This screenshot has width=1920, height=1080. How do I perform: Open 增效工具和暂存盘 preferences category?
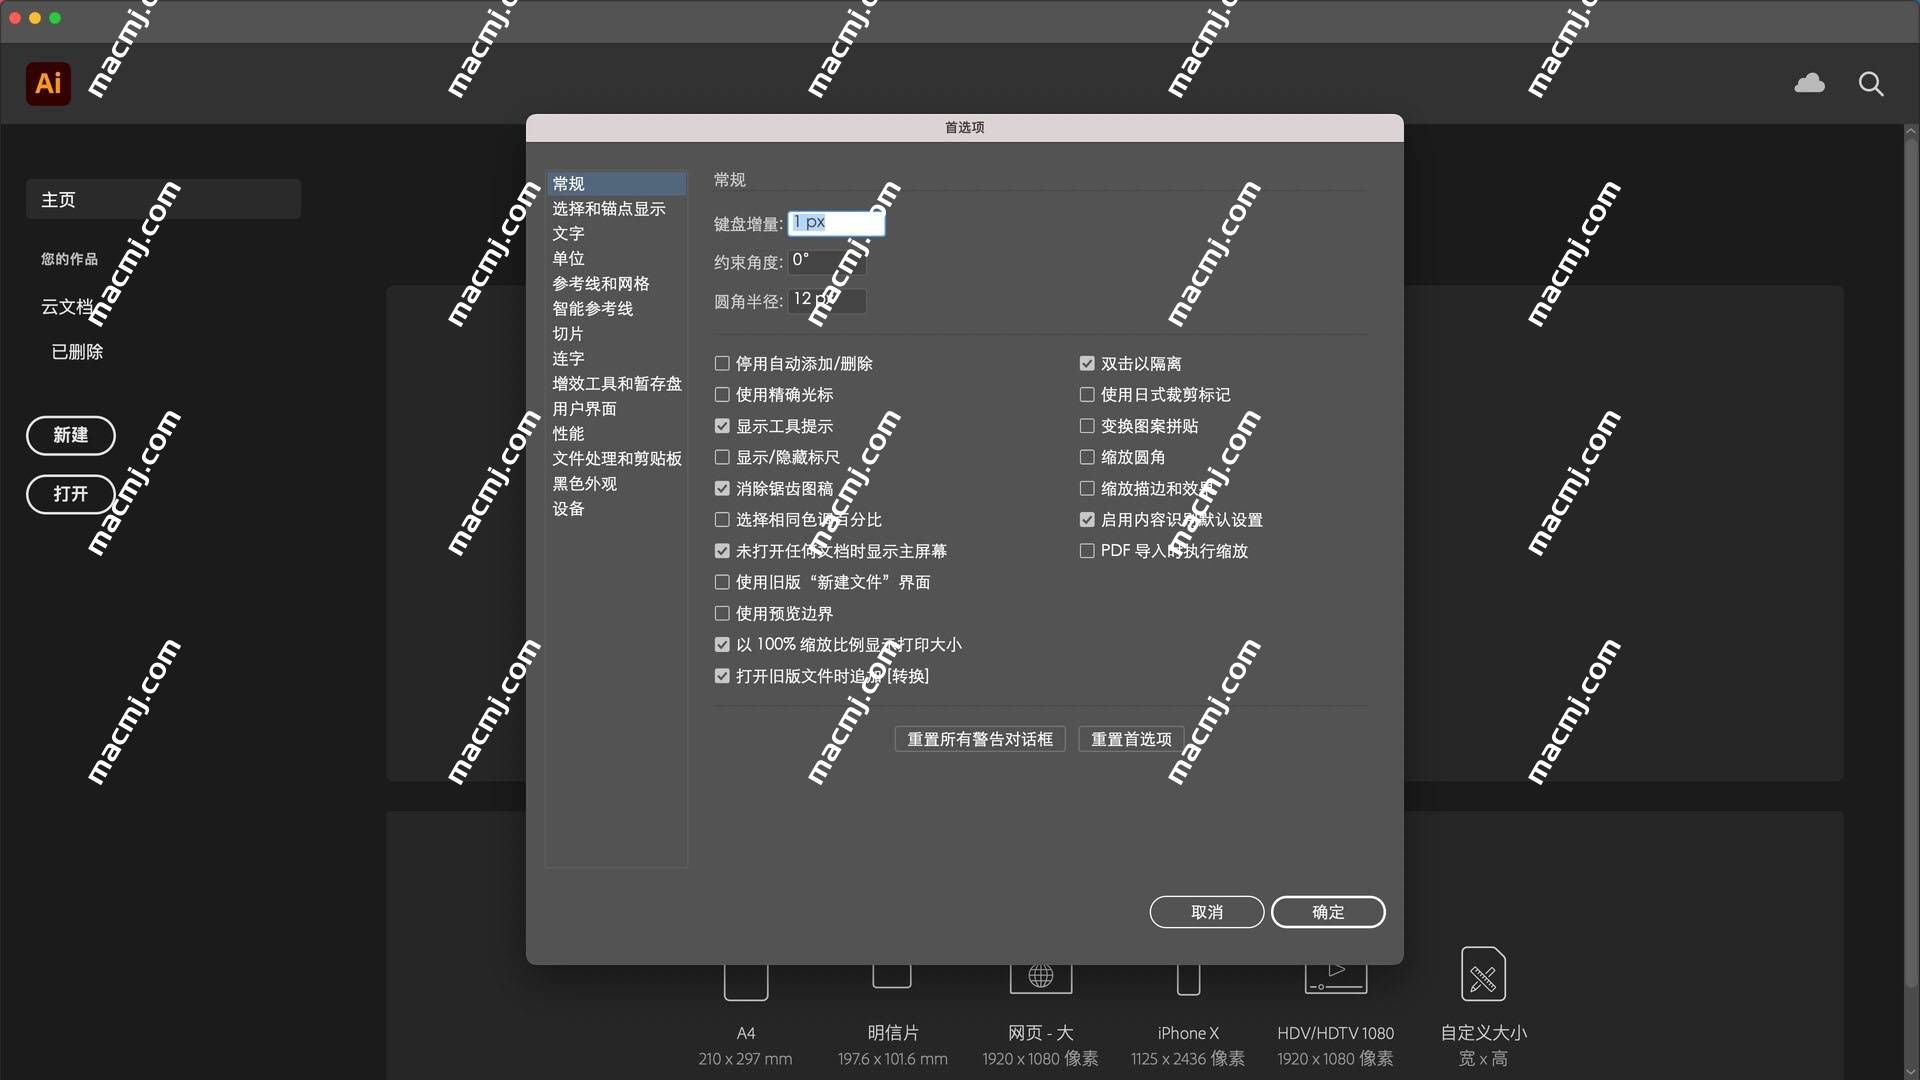tap(616, 384)
